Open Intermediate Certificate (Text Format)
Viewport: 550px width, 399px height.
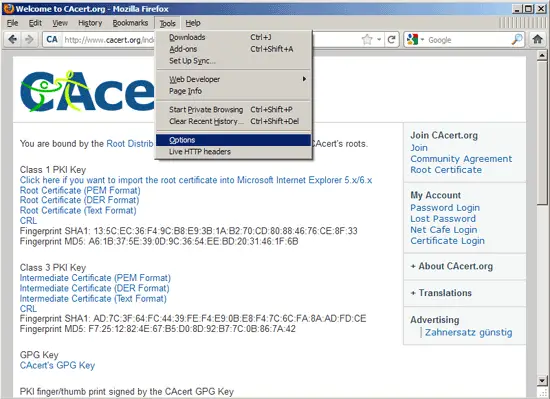click(93, 299)
